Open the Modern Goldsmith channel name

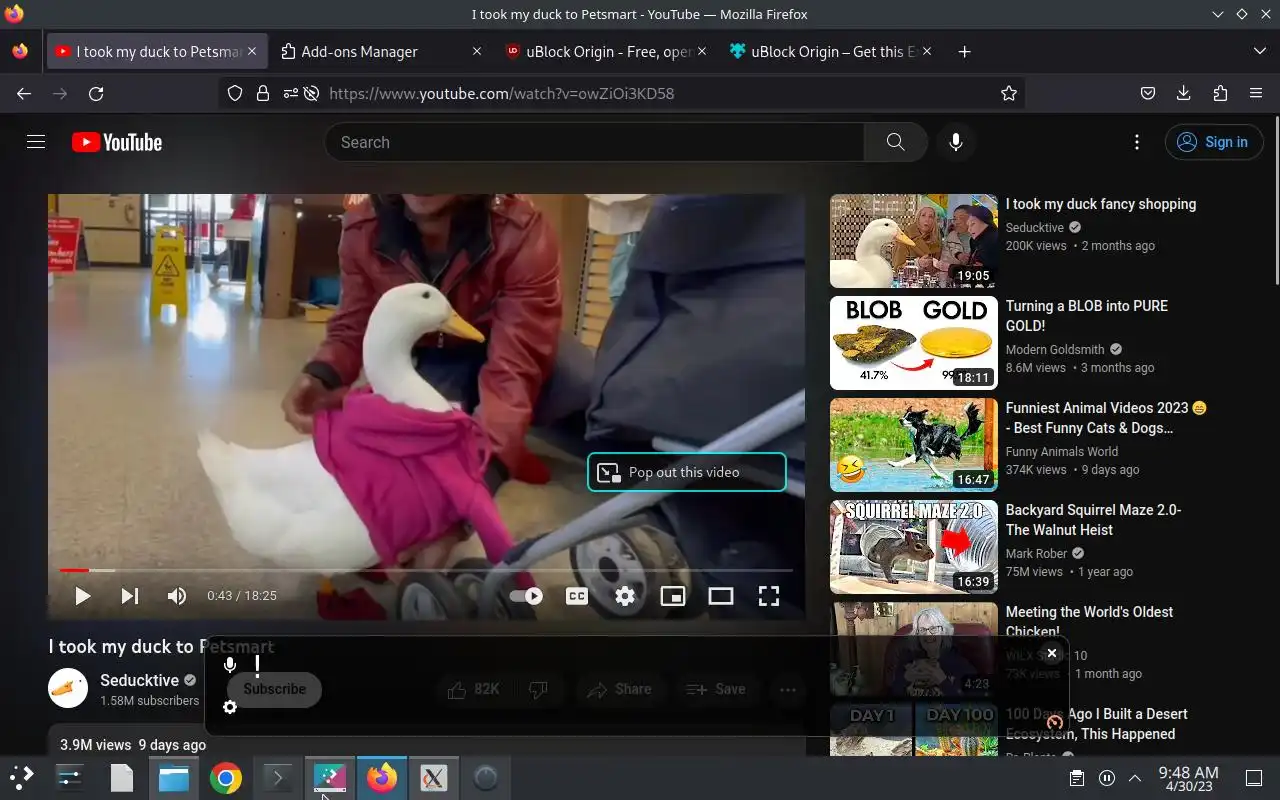(1055, 349)
